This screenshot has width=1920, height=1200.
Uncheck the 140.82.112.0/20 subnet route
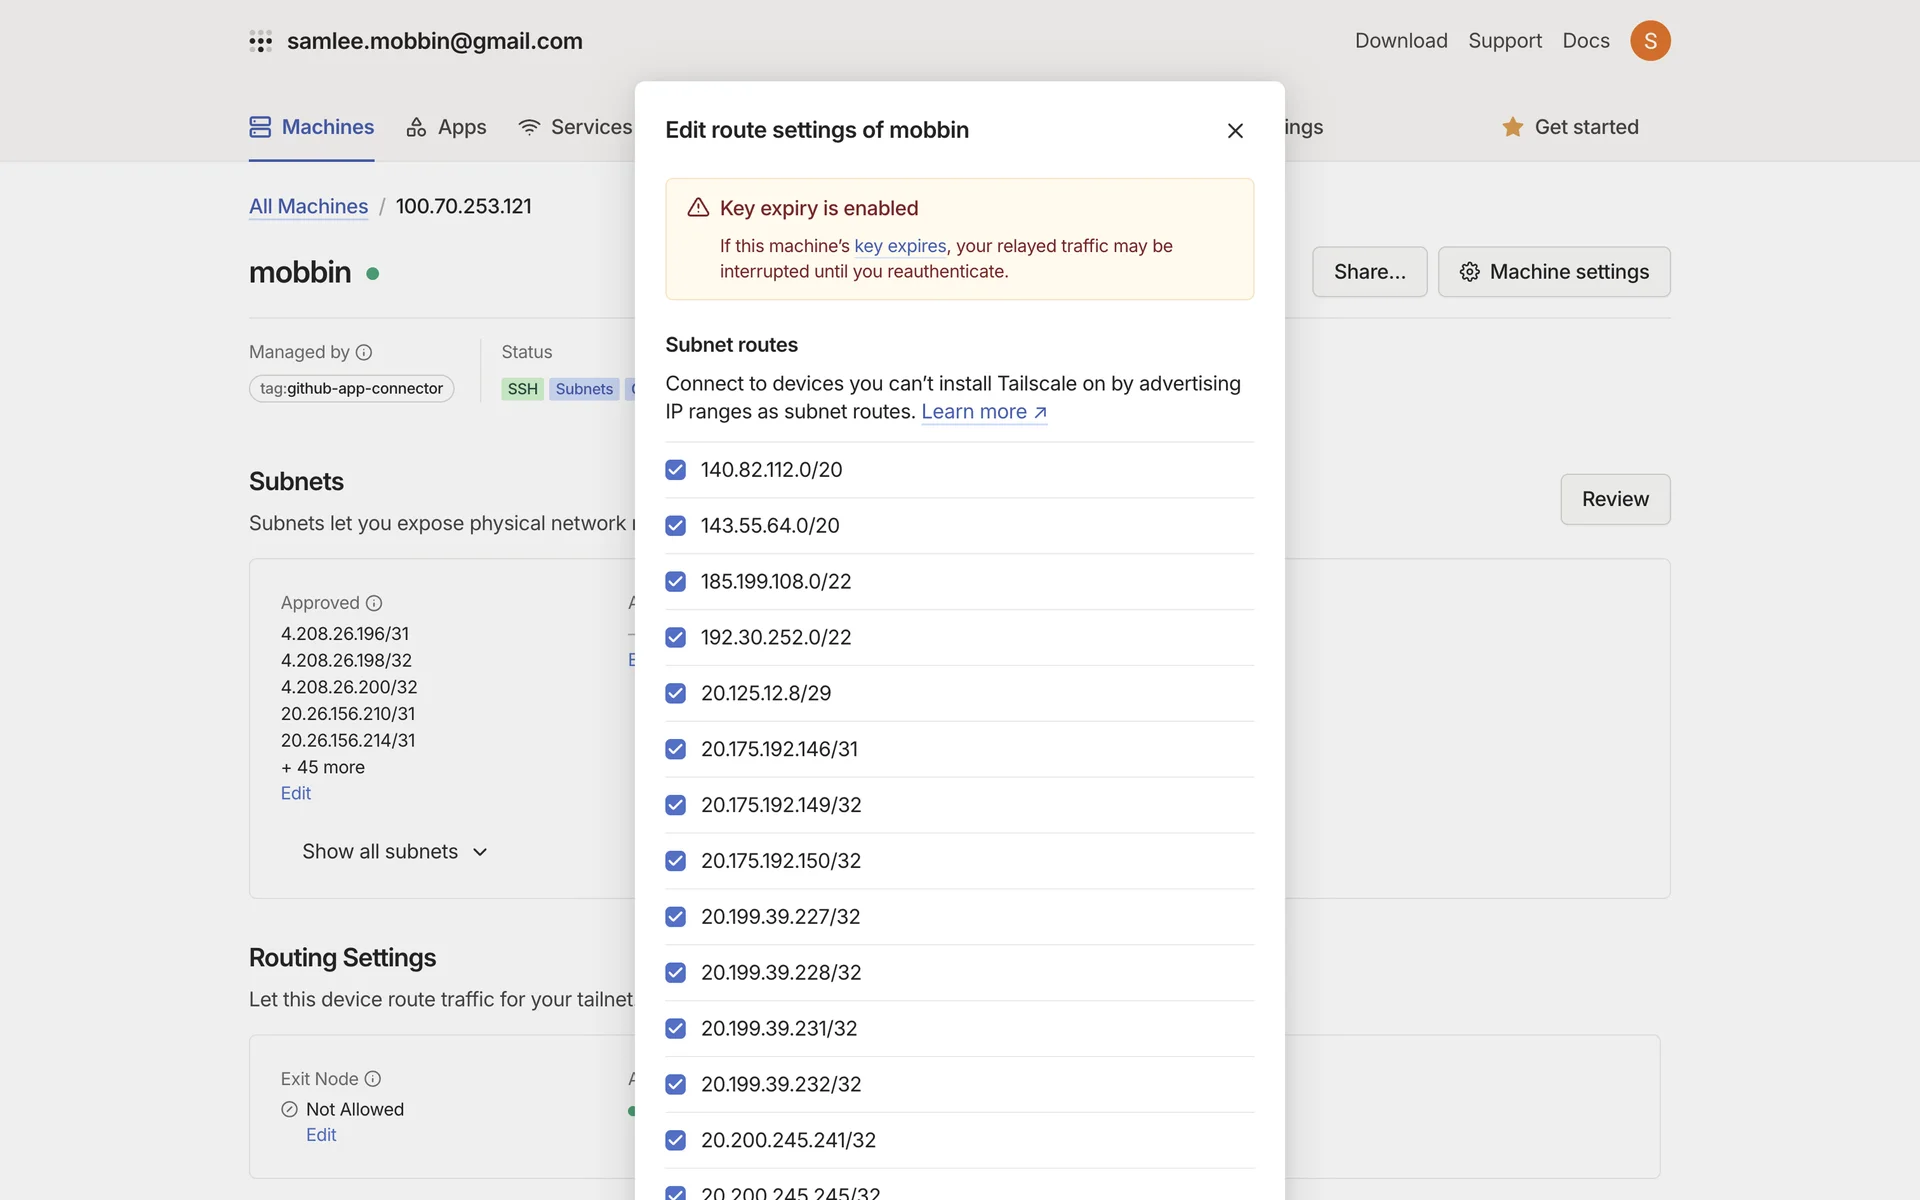pos(676,470)
